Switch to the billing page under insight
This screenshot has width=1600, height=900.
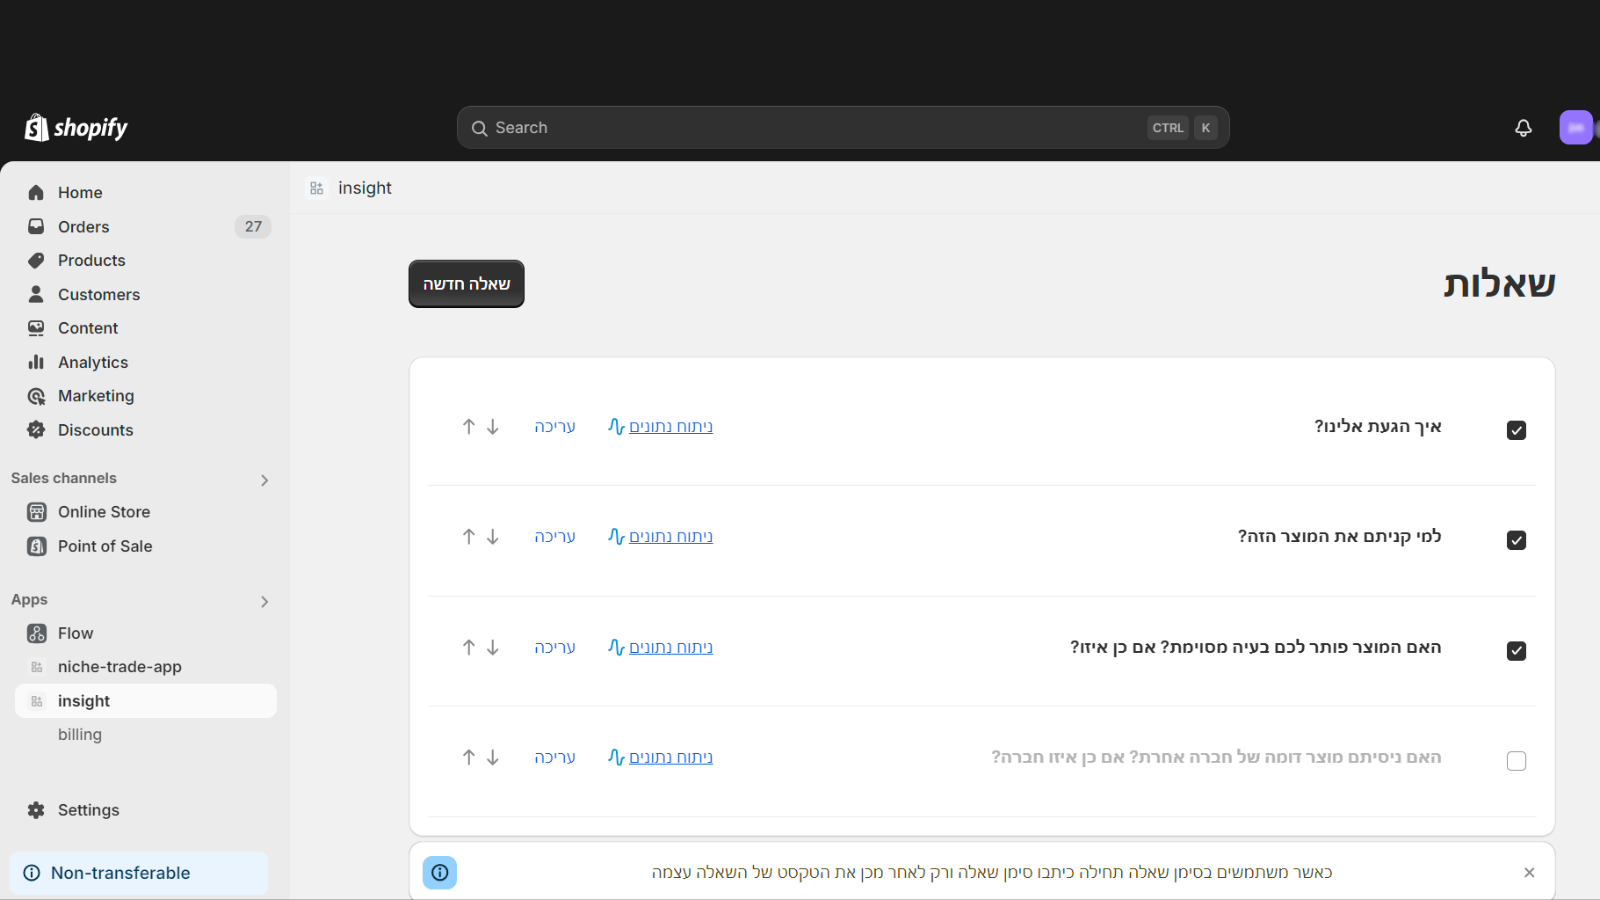(80, 734)
